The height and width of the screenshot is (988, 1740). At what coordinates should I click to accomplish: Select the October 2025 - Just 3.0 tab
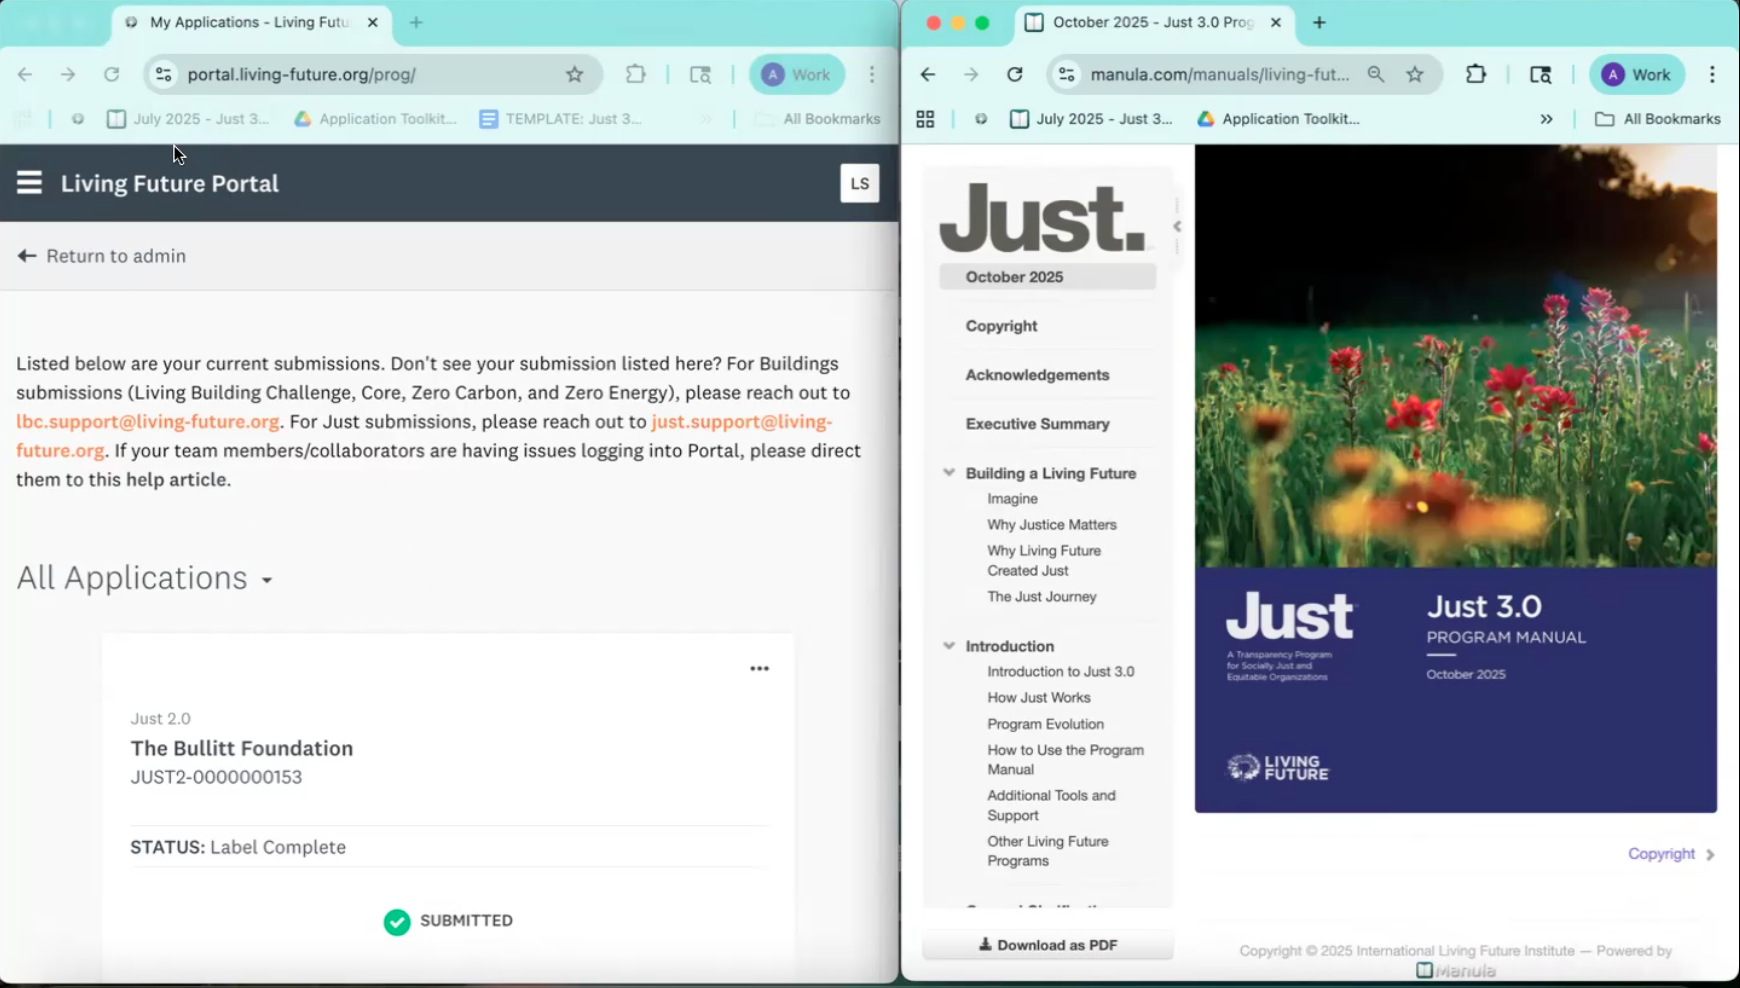tap(1155, 22)
